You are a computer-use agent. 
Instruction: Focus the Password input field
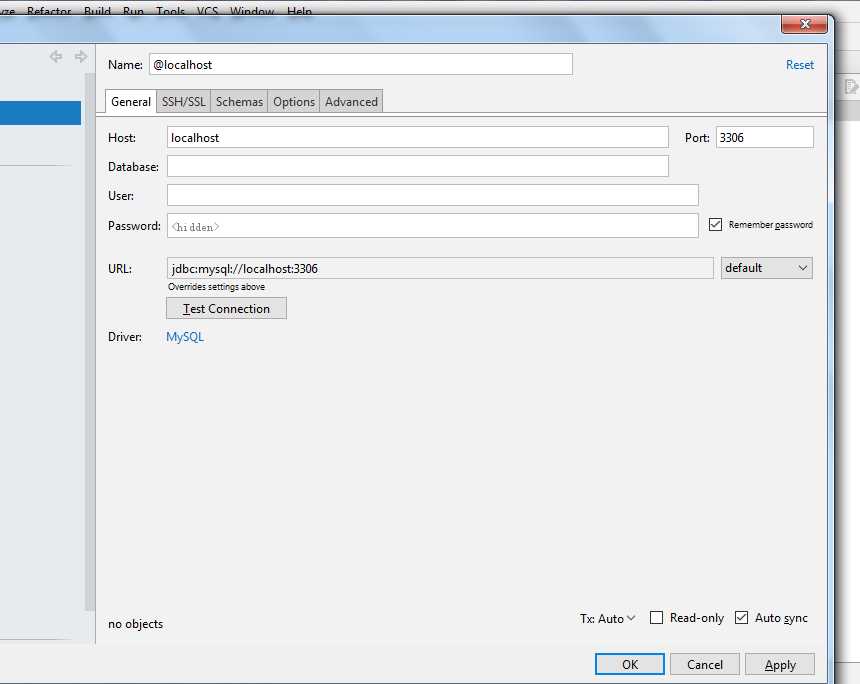click(433, 225)
